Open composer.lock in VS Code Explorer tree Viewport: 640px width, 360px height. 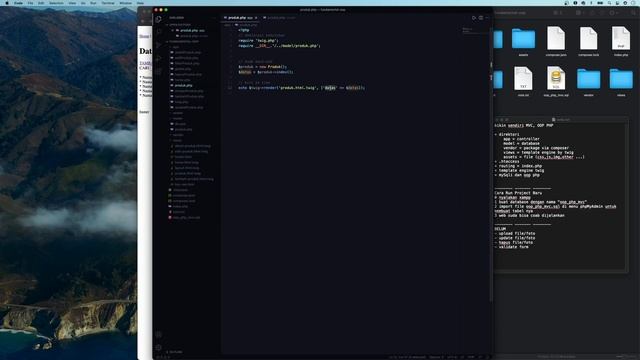pyautogui.click(x=184, y=201)
